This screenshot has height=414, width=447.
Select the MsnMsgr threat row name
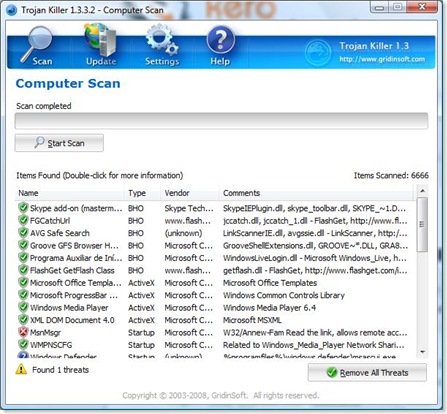pyautogui.click(x=45, y=333)
